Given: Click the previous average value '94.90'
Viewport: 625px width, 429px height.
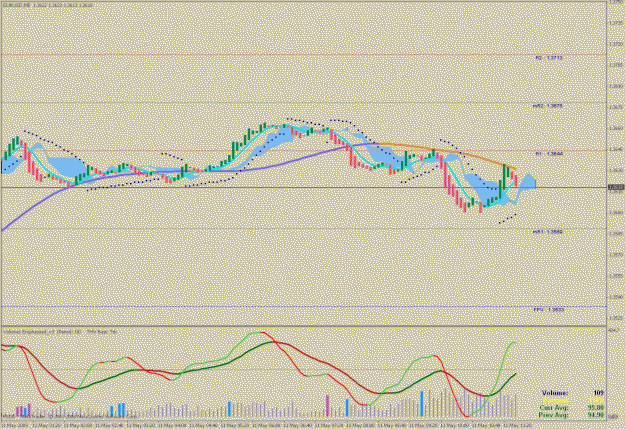Looking at the screenshot, I should click(x=596, y=415).
